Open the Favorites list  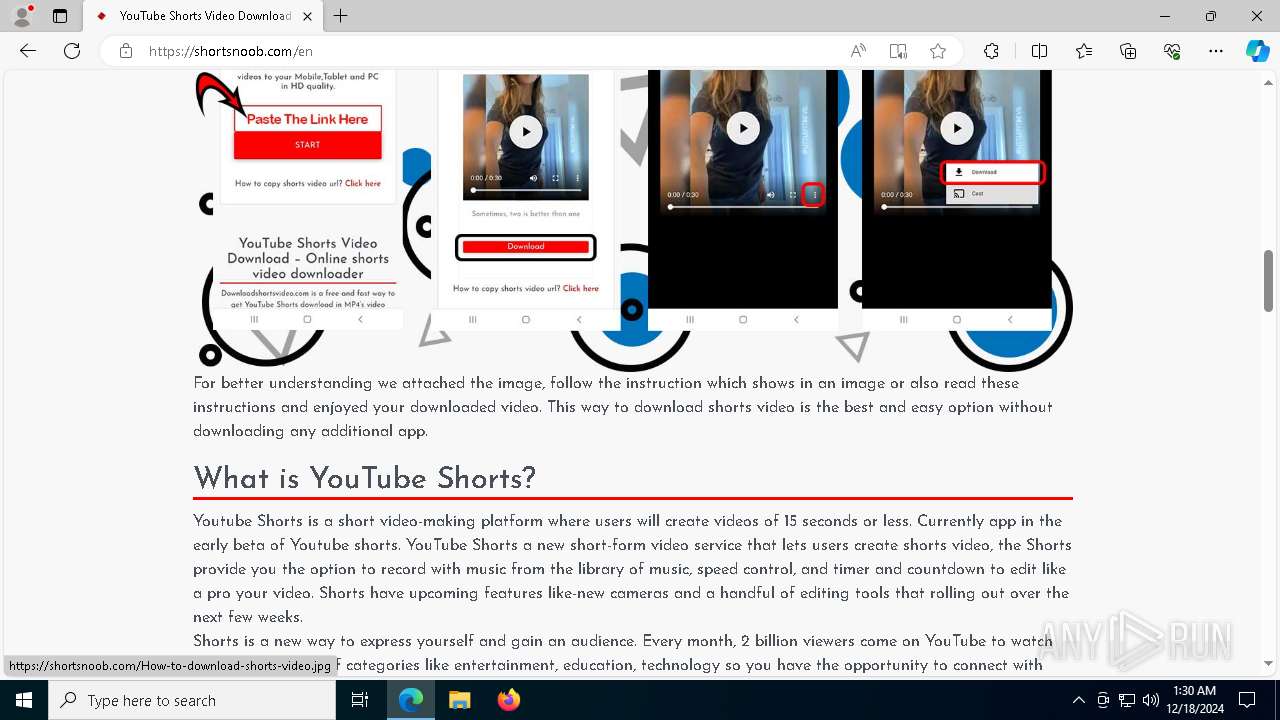pyautogui.click(x=1084, y=51)
